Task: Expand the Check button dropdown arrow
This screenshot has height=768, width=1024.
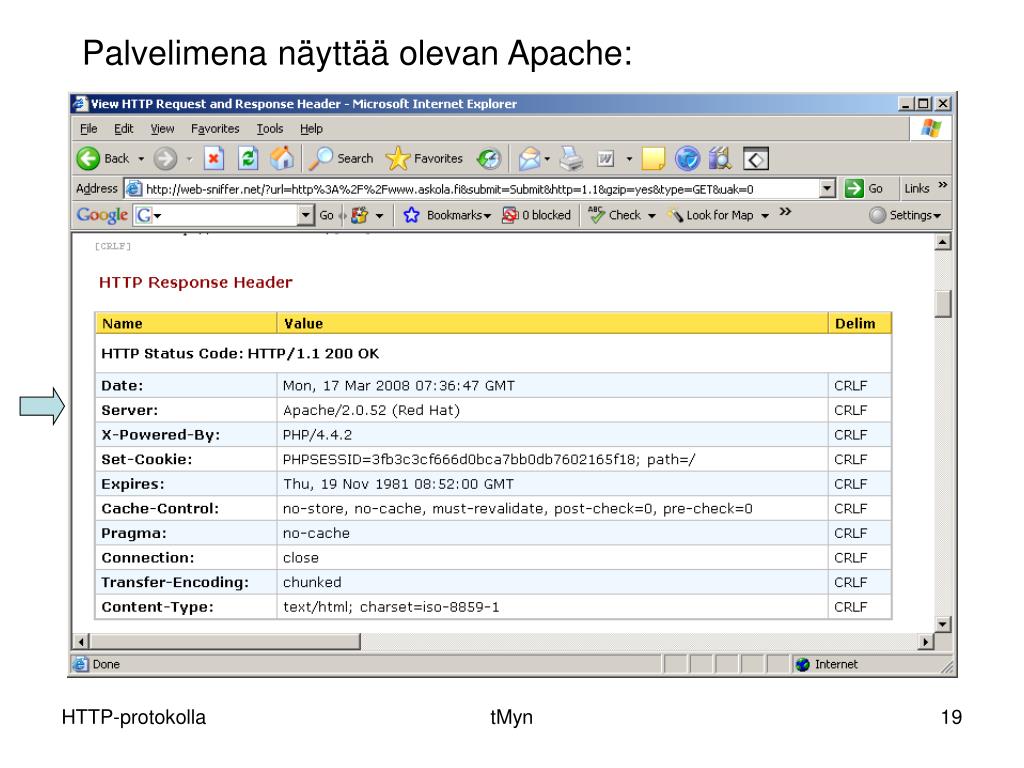Action: tap(651, 216)
